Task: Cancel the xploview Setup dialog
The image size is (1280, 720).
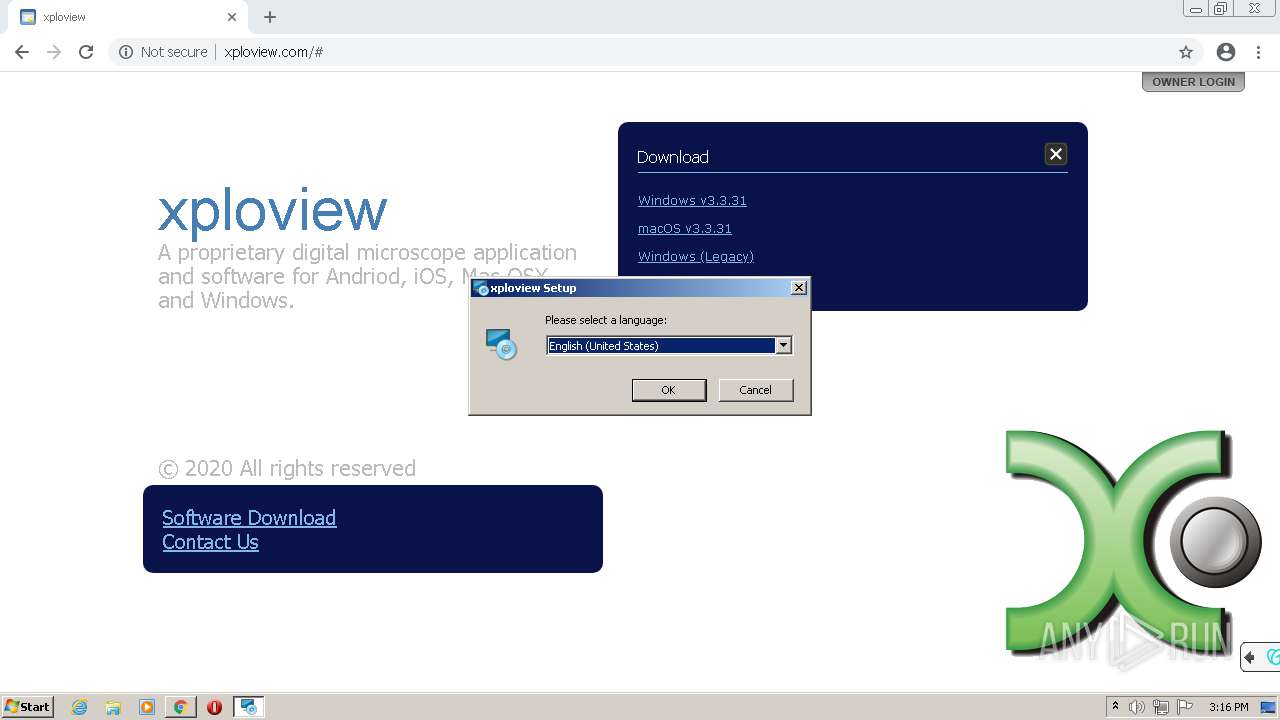Action: [755, 390]
